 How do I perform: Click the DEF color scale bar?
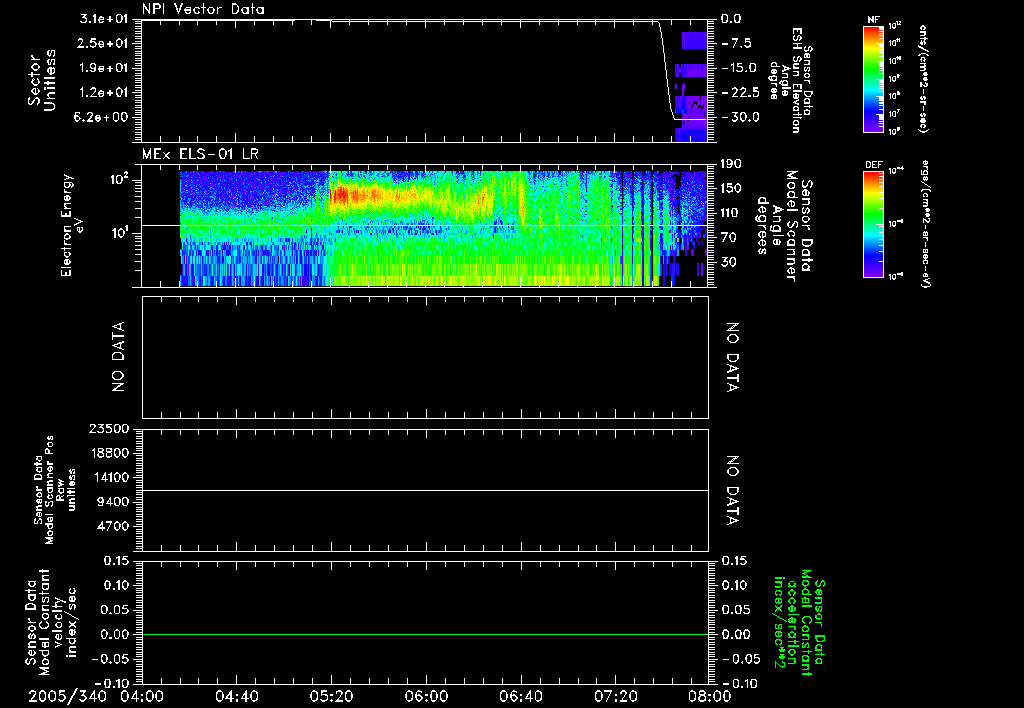tap(873, 224)
